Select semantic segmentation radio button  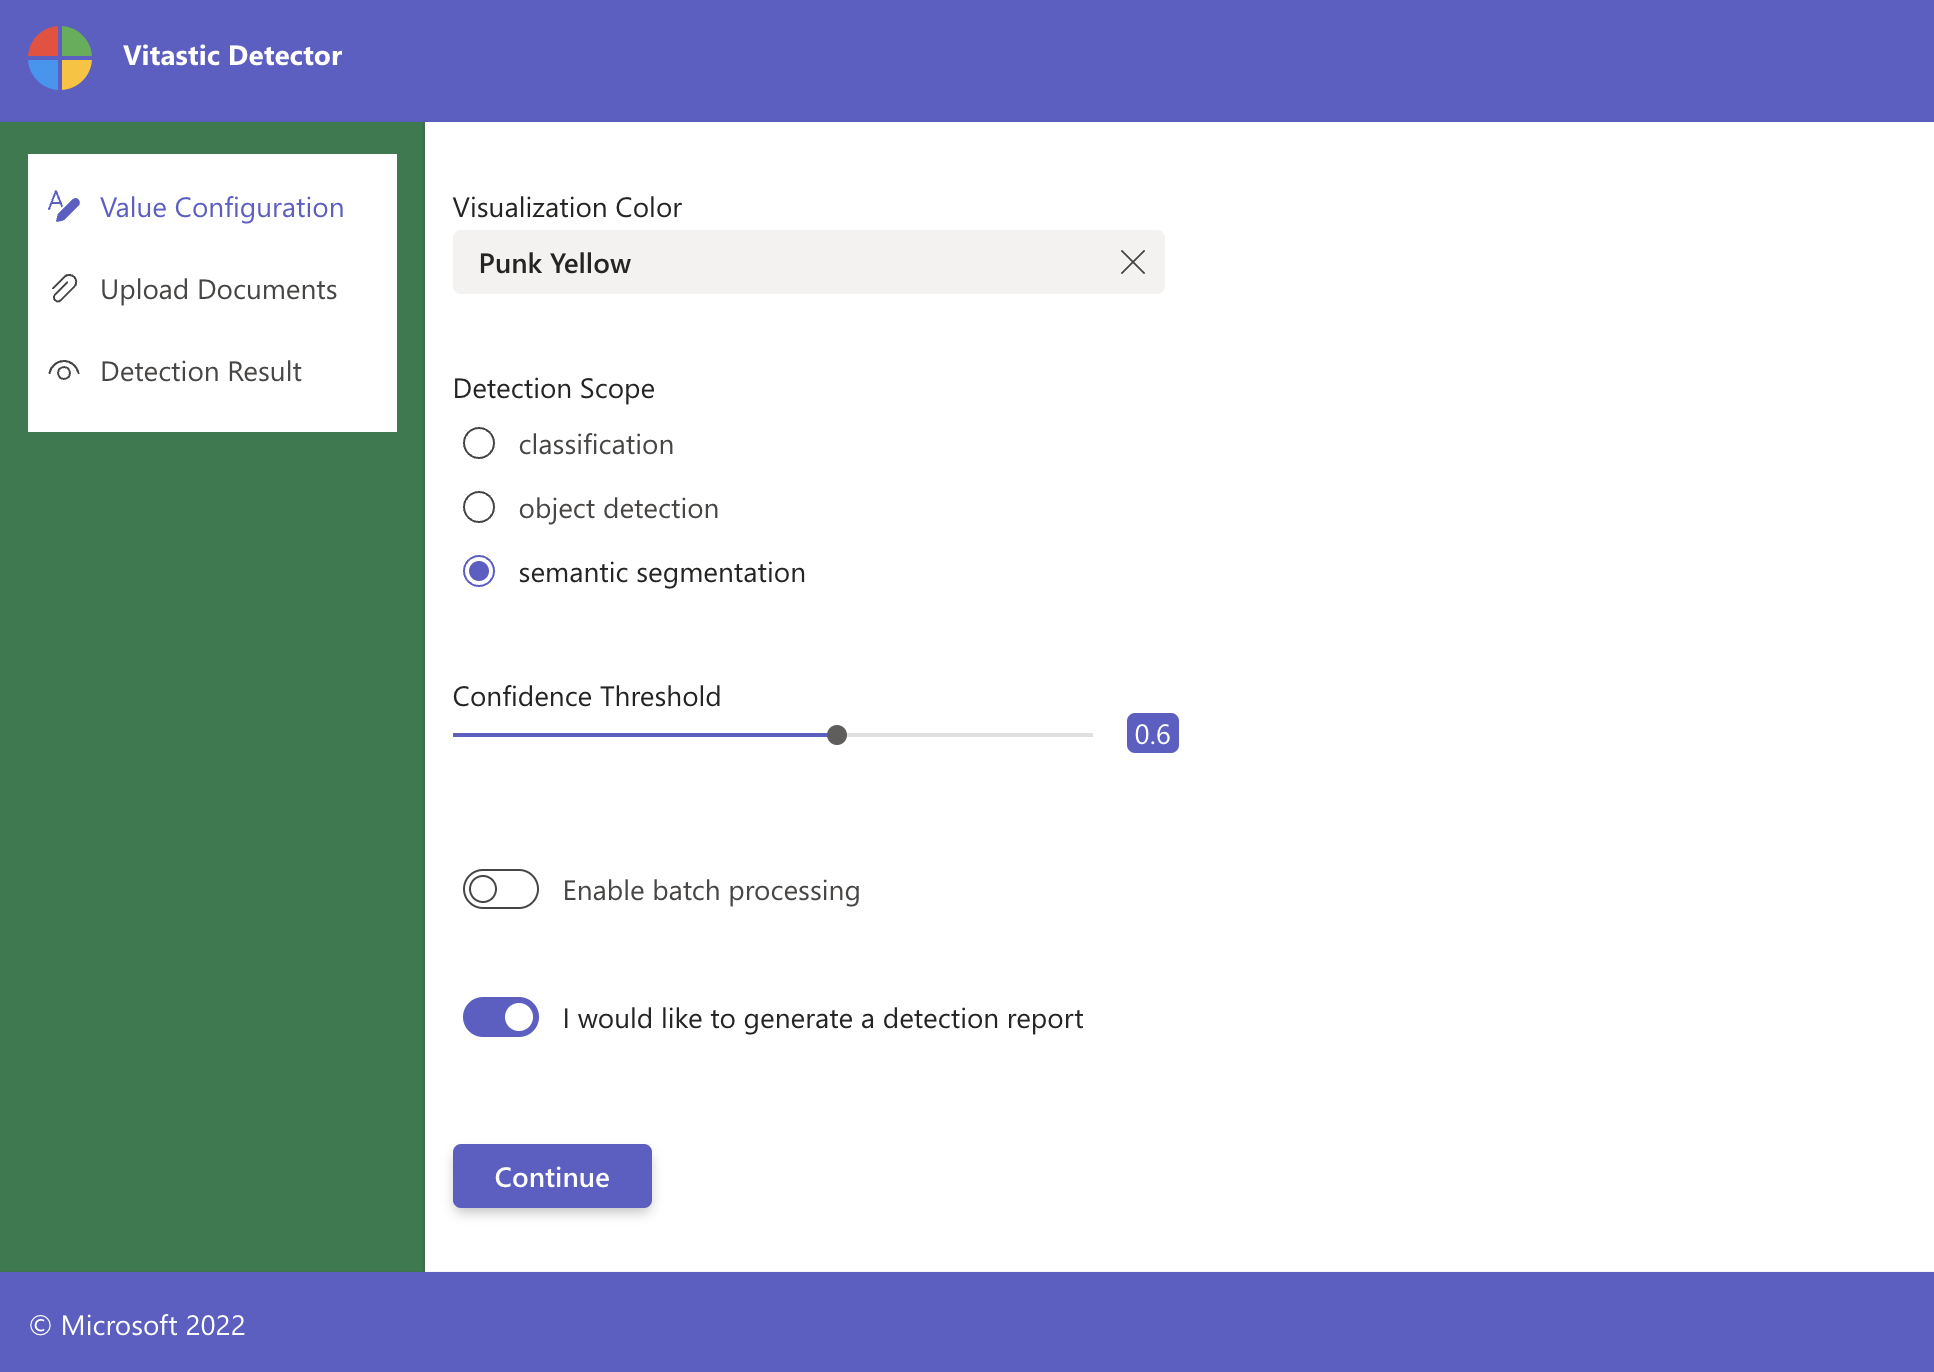pos(479,571)
